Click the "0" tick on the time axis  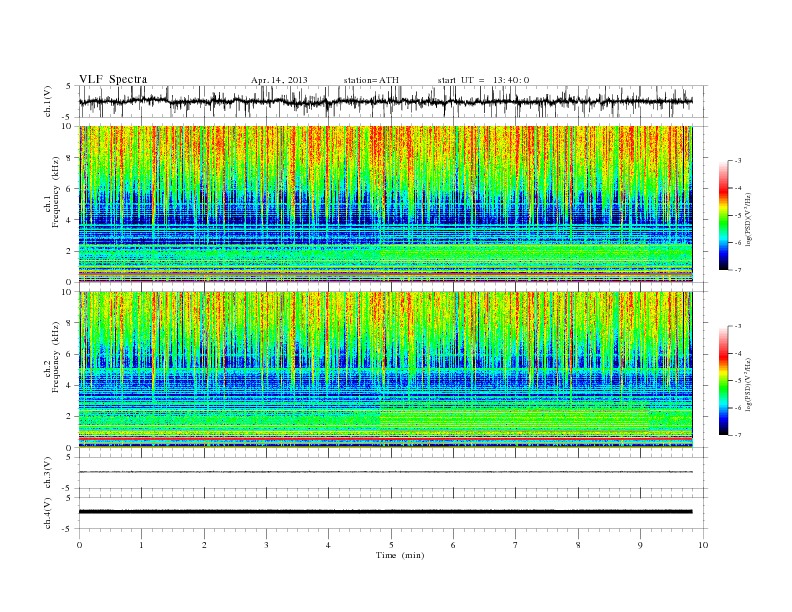tap(79, 545)
